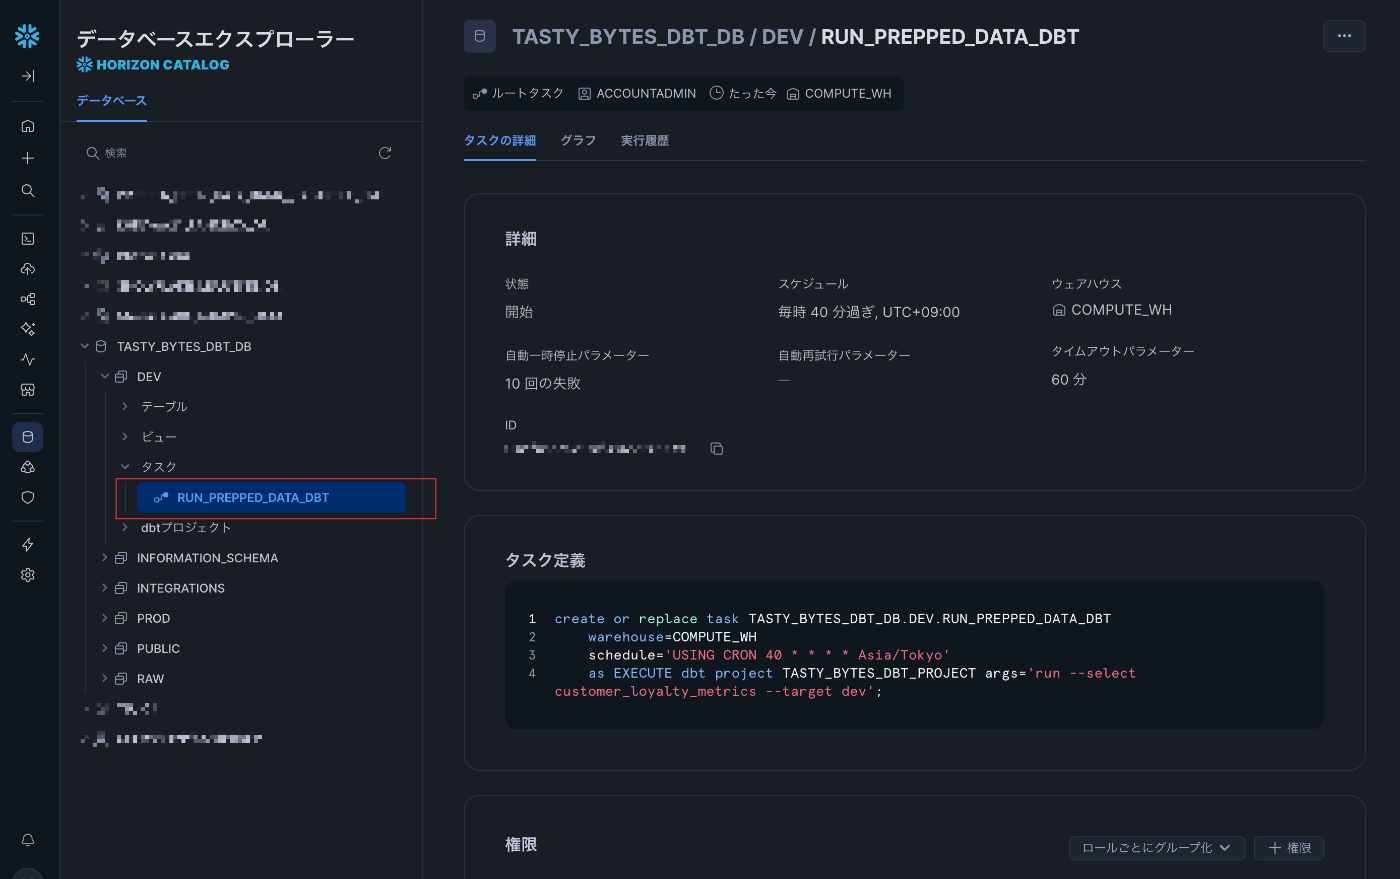Expand the dbtプロジェクト folder
Viewport: 1400px width, 879px height.
125,528
